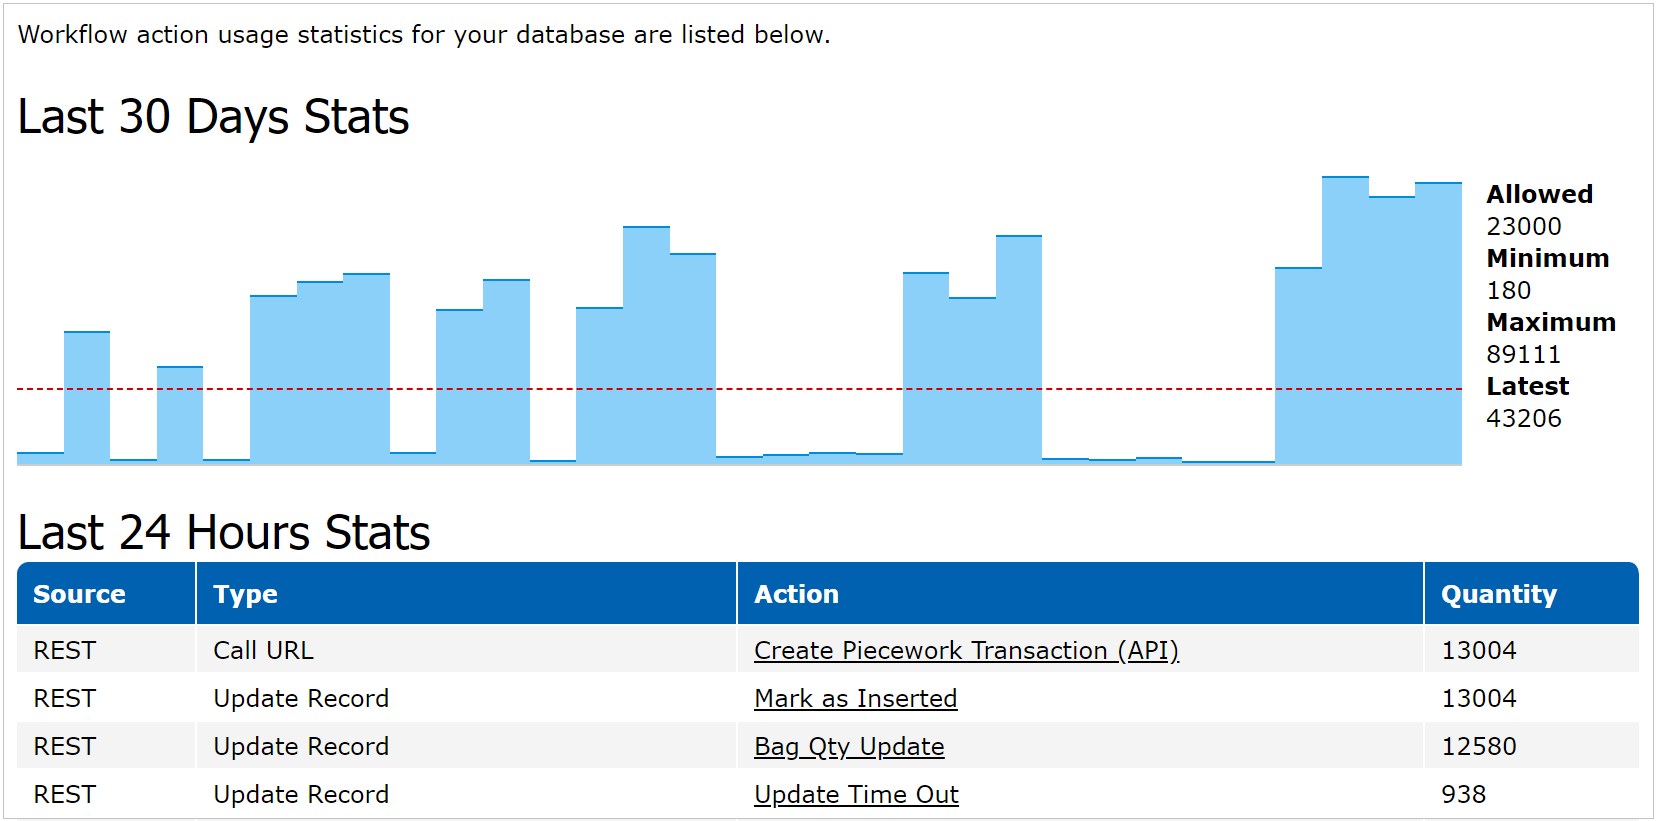Image resolution: width=1657 pixels, height=821 pixels.
Task: Click 'REST' in the Call URL row
Action: point(65,650)
